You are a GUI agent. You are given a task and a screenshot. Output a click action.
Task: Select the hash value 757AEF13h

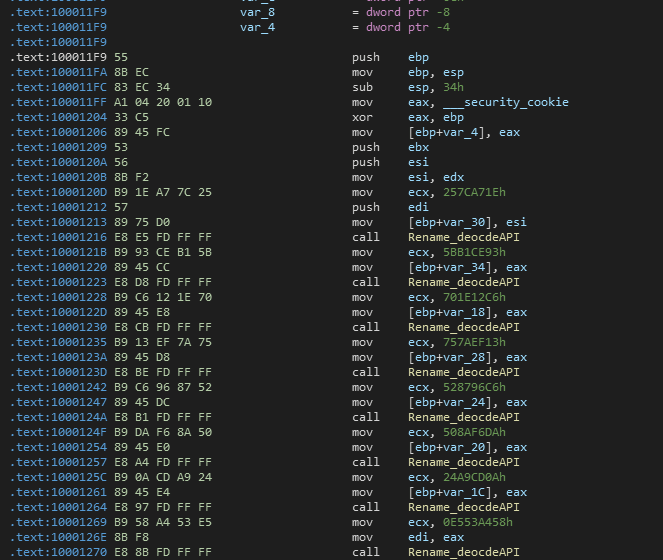(x=474, y=342)
